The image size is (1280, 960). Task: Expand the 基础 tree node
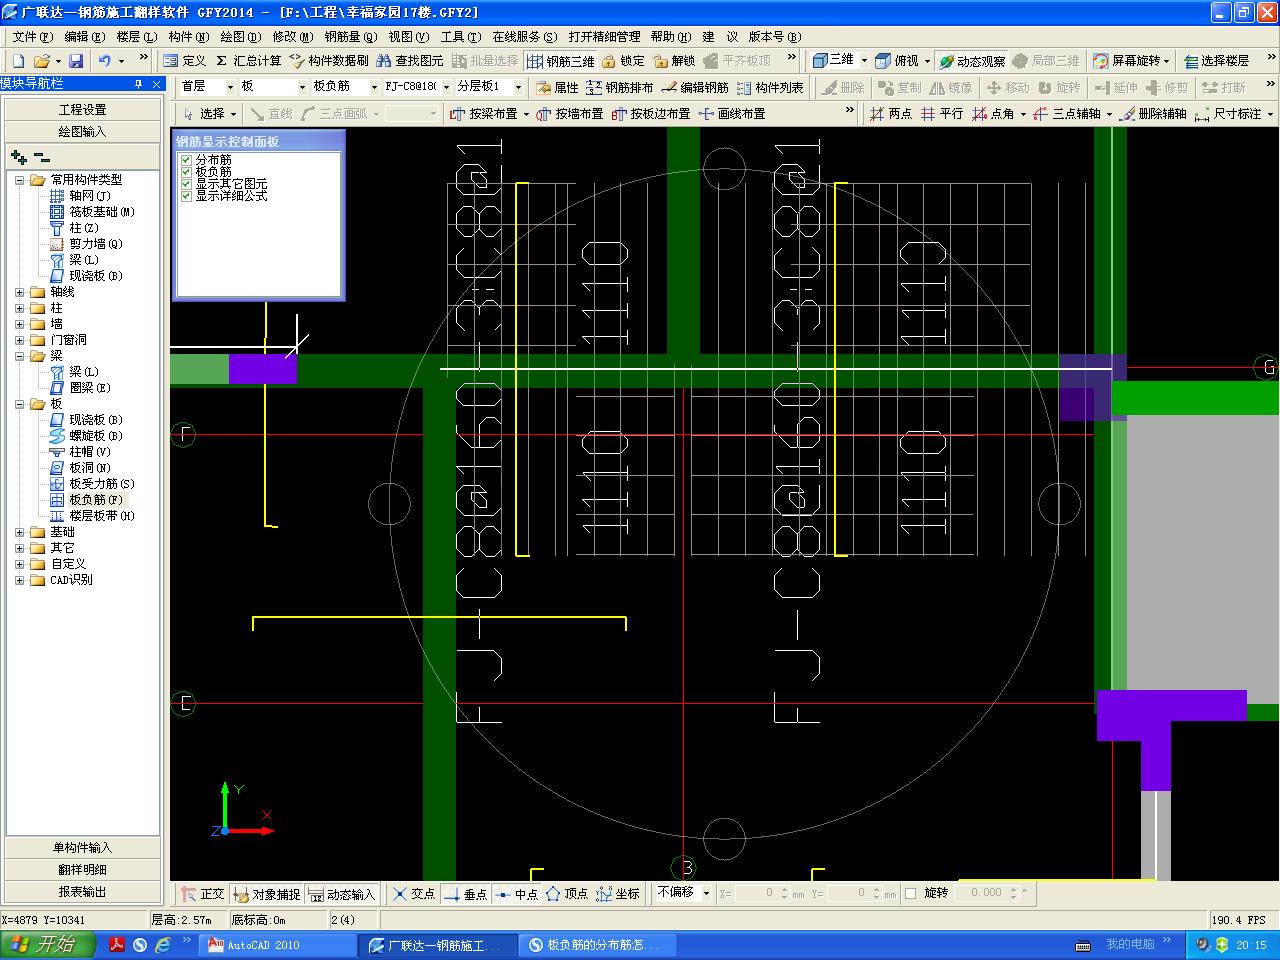tap(19, 532)
